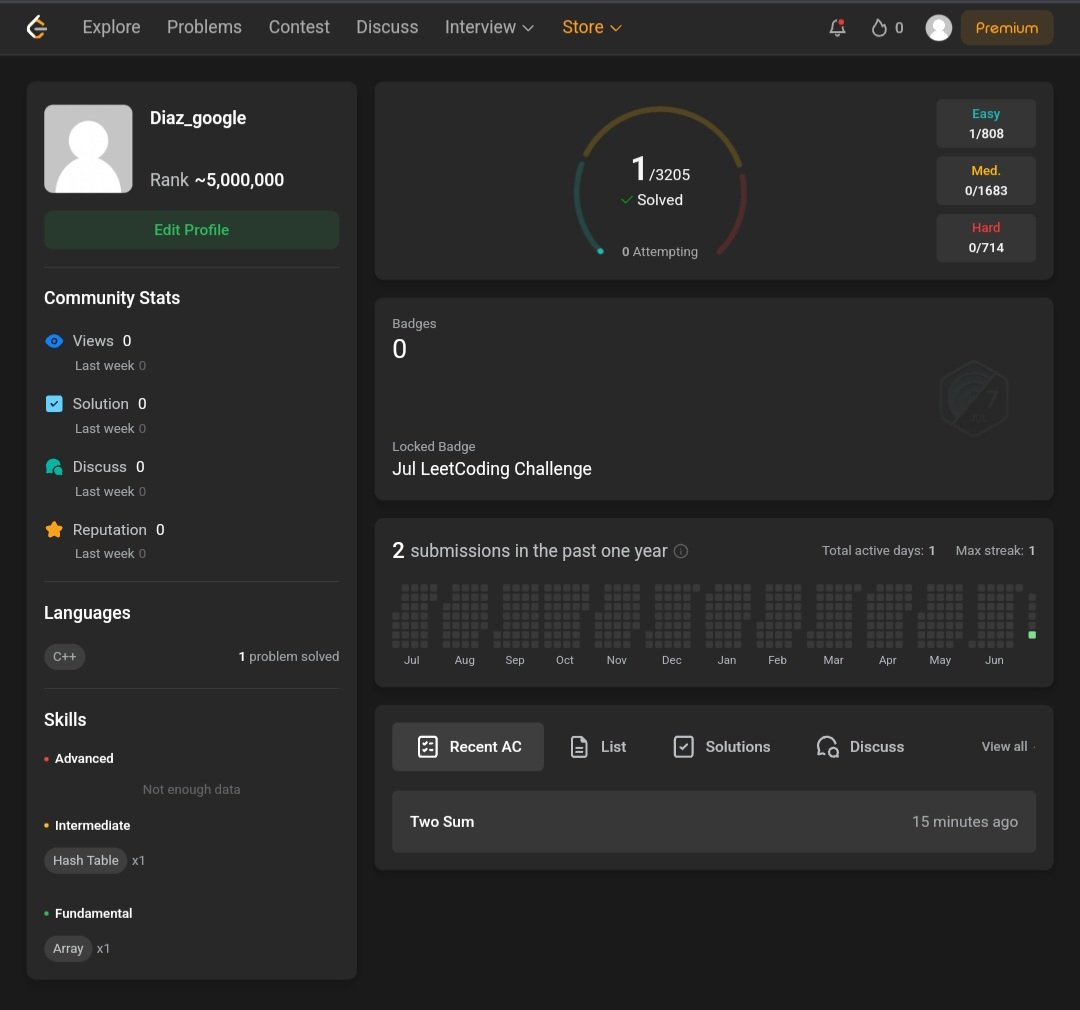Open the notifications bell

coord(837,28)
